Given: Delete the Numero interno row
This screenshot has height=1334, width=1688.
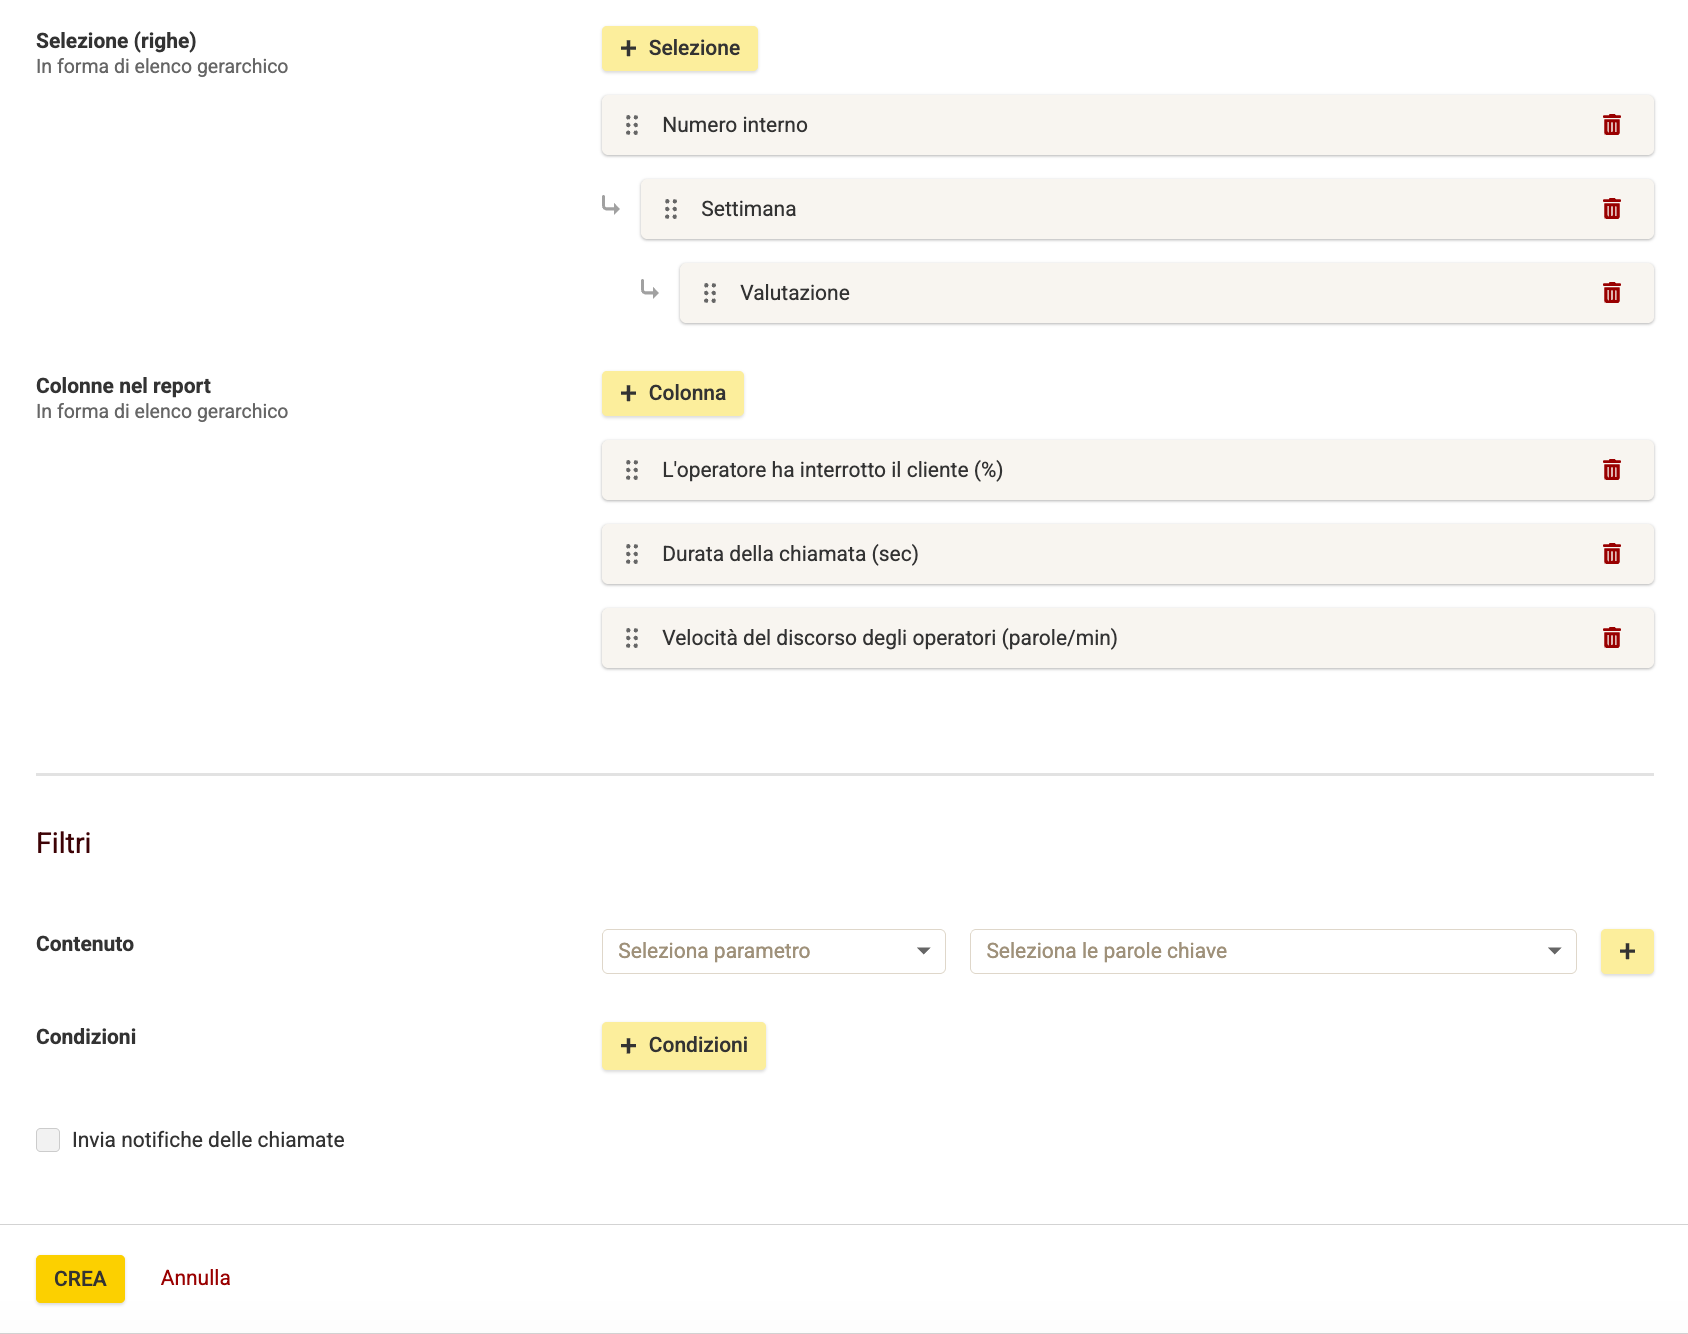Looking at the screenshot, I should pos(1612,125).
